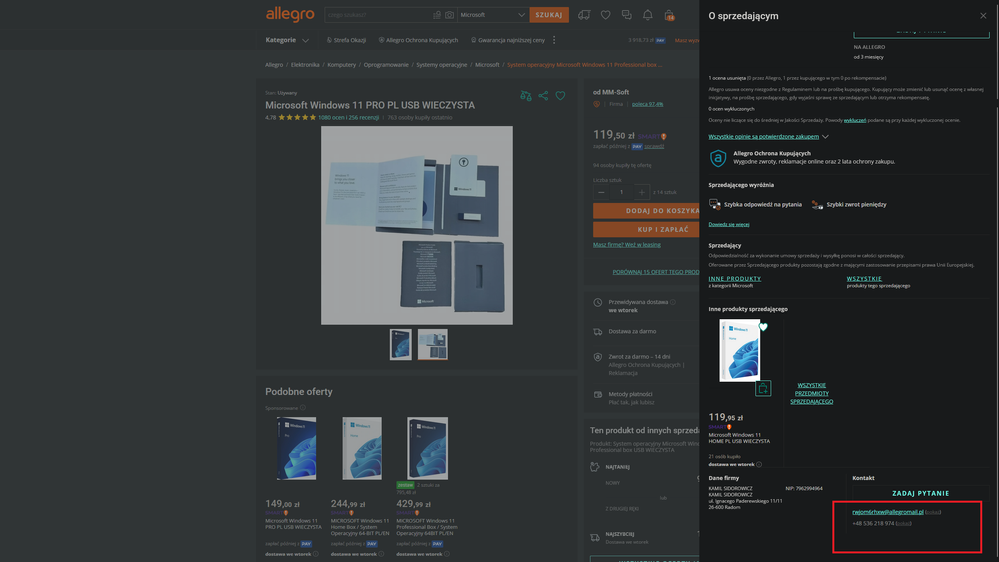Viewport: 999px width, 562px height.
Task: Open the 429,99 zł Windows 11 Professional Box offer
Action: (x=428, y=449)
